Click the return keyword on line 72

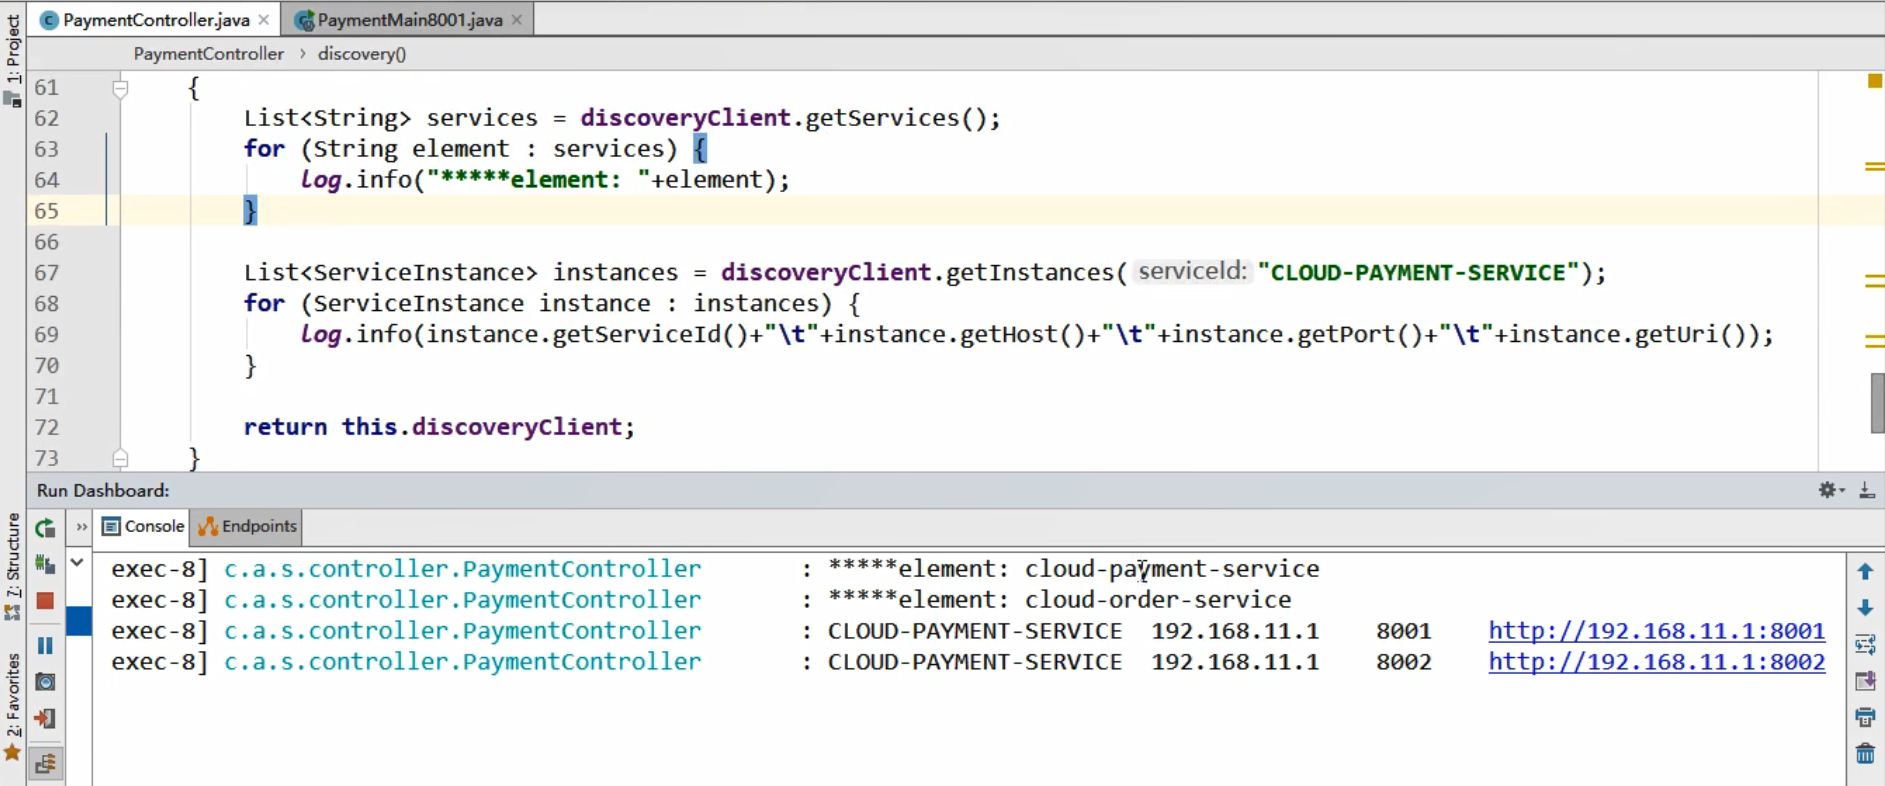tap(285, 427)
